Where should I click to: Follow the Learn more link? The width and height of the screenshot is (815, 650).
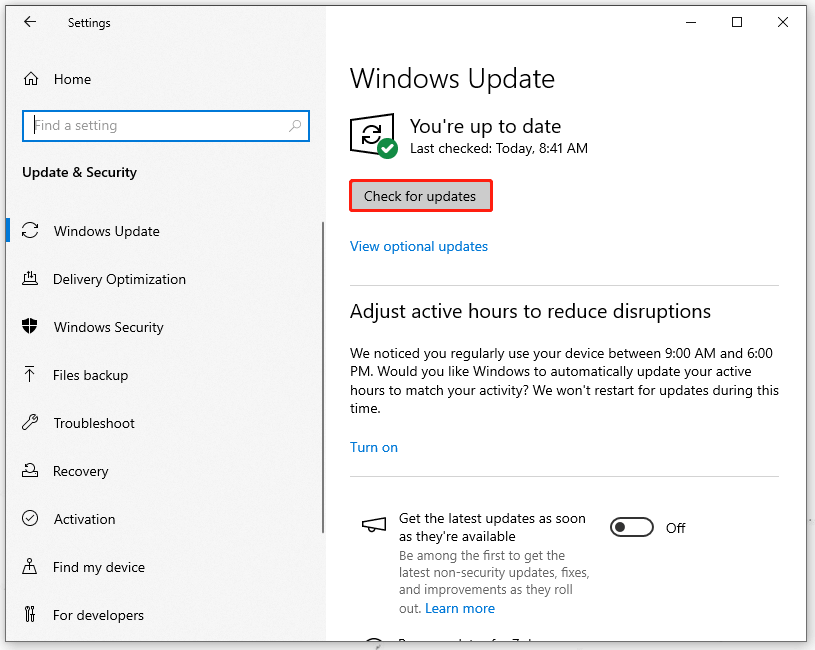(x=460, y=608)
